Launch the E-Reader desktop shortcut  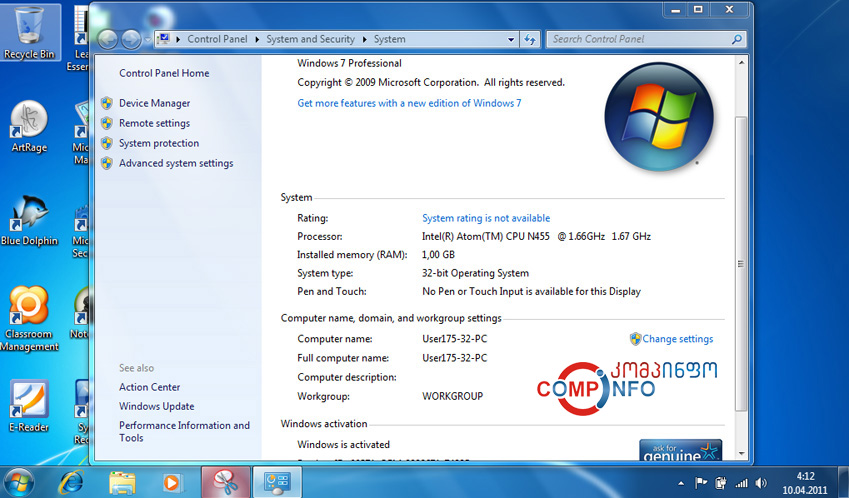point(29,406)
